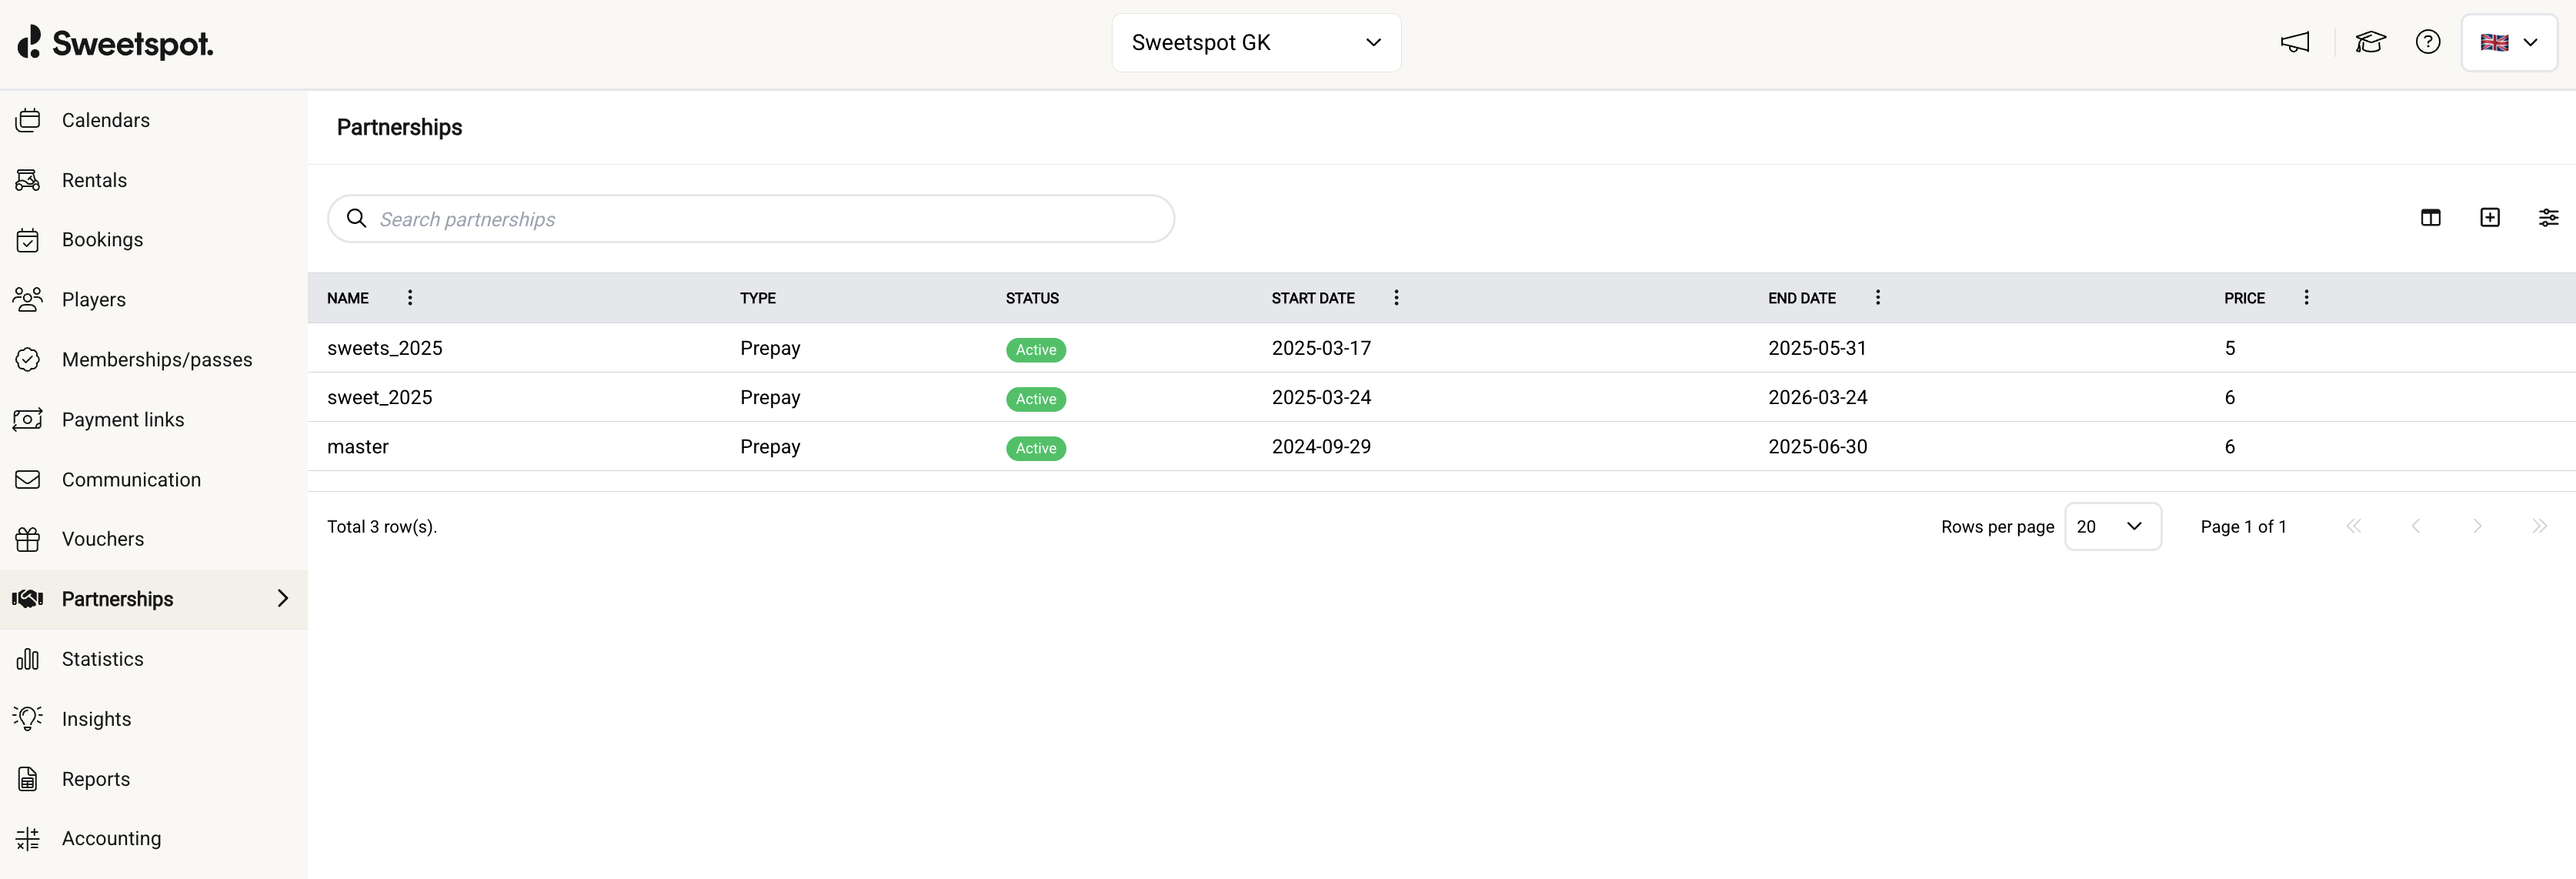
Task: Toggle the column layout view icon
Action: pyautogui.click(x=2431, y=217)
